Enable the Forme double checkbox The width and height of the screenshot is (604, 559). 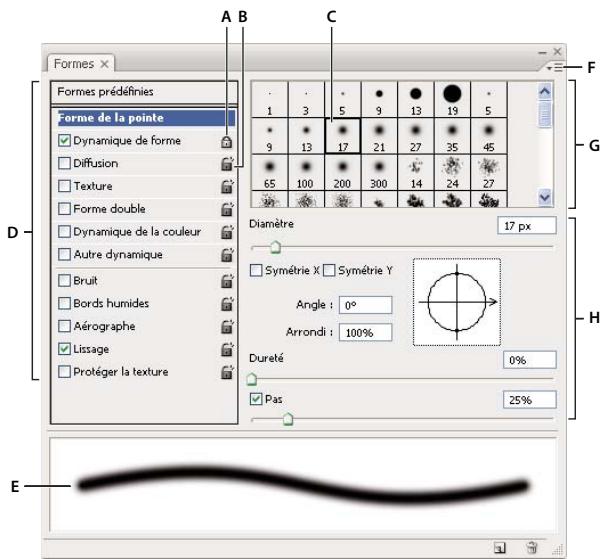[64, 208]
